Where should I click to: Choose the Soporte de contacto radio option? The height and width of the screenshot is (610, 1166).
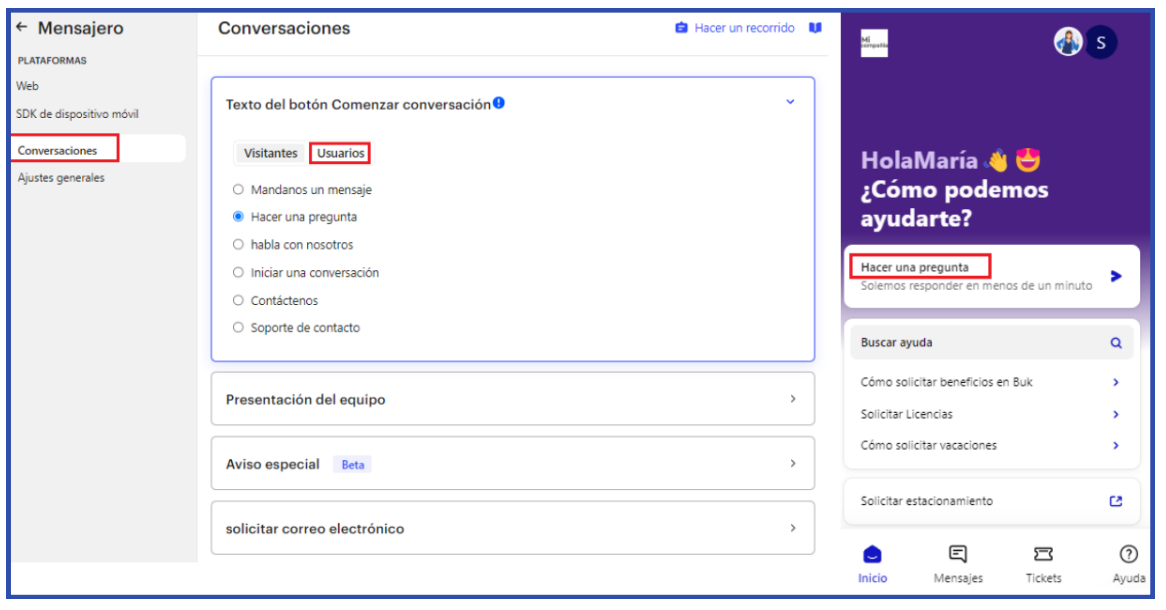238,327
